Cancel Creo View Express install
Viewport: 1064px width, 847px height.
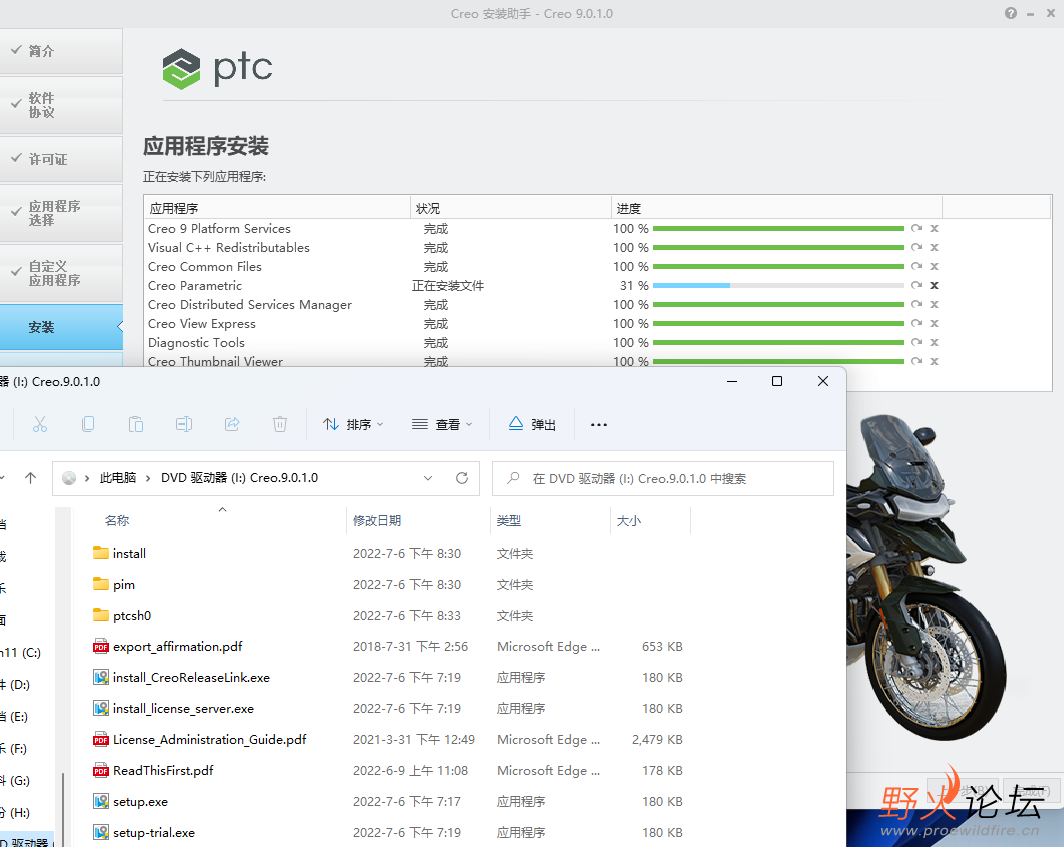934,324
